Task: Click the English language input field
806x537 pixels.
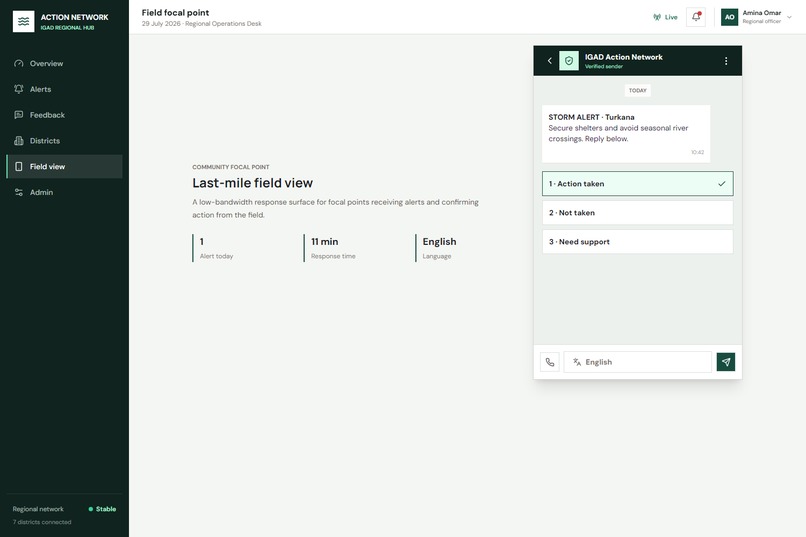Action: coord(637,362)
